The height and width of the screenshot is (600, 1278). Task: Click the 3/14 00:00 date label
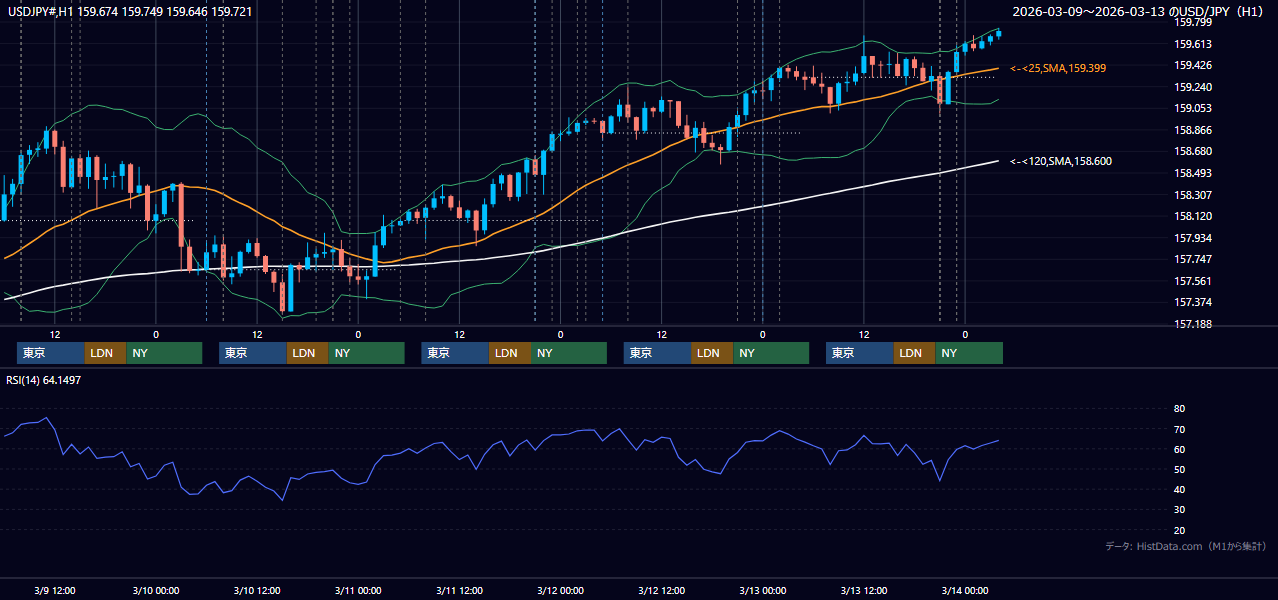click(965, 590)
